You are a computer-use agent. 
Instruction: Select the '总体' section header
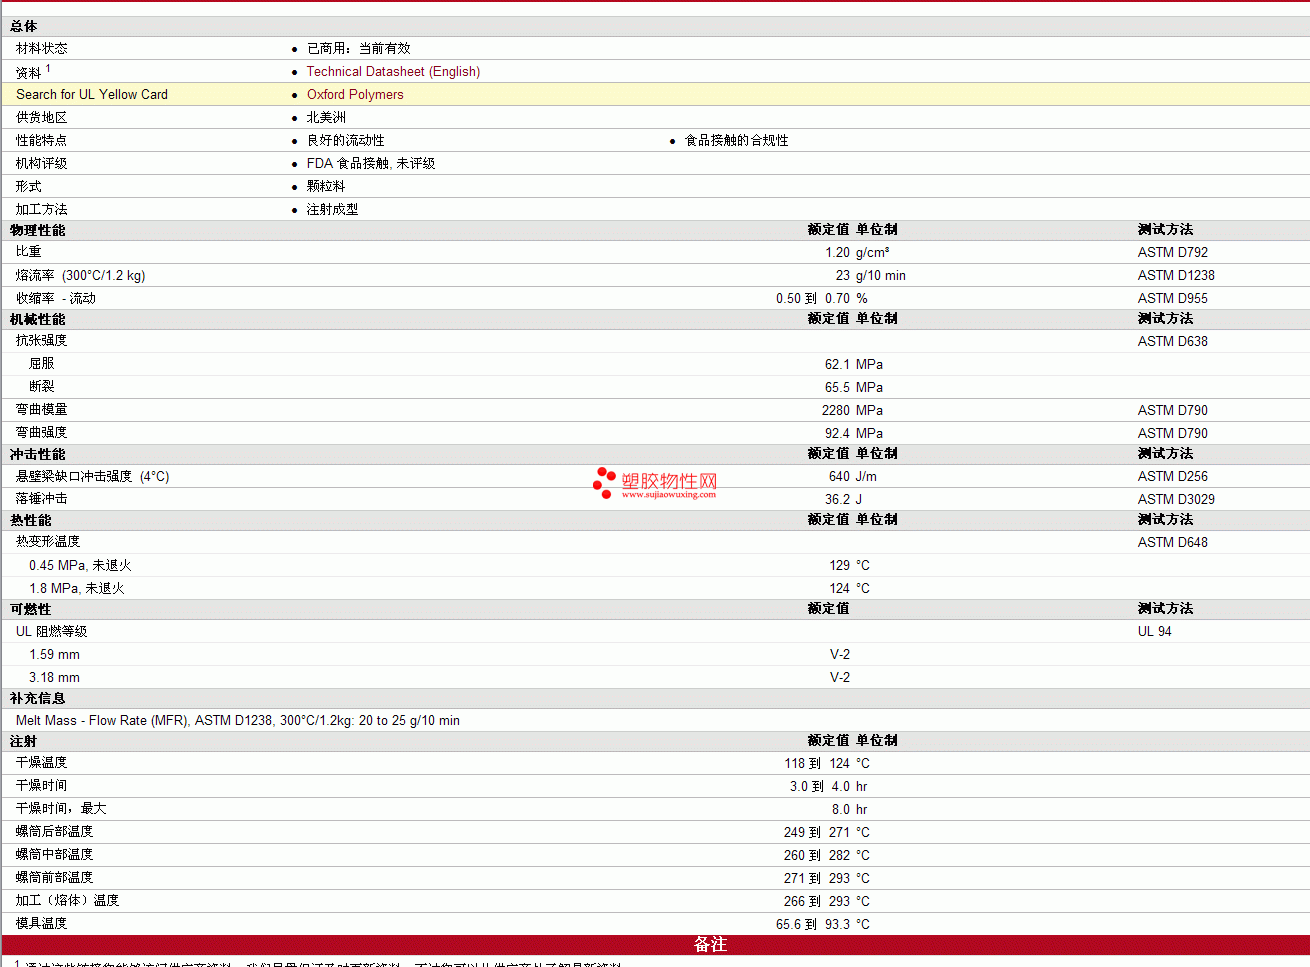coord(24,26)
